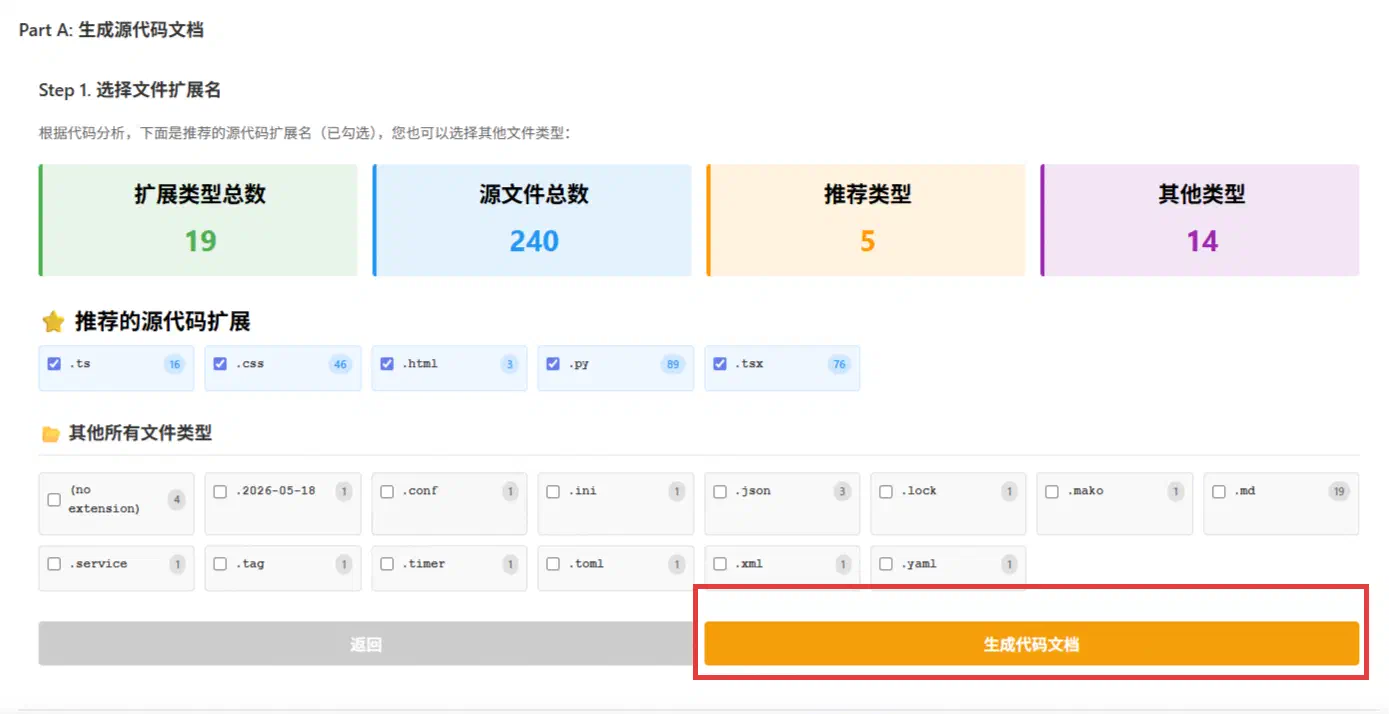Enable the .ini file type checkbox
Screen dimensions: 1389x714
pyautogui.click(x=553, y=491)
